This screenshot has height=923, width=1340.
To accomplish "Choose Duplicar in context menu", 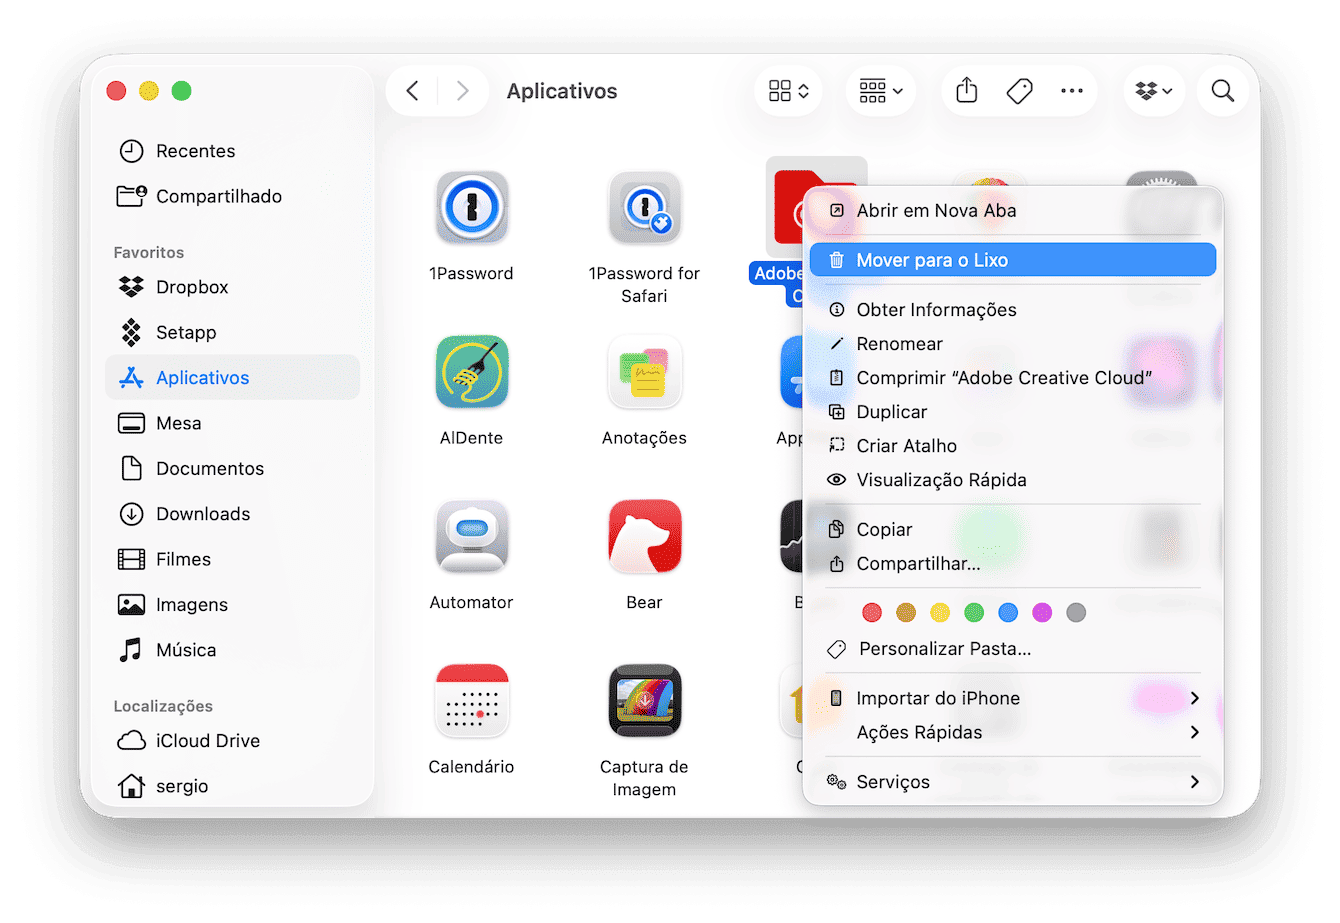I will click(x=1013, y=412).
